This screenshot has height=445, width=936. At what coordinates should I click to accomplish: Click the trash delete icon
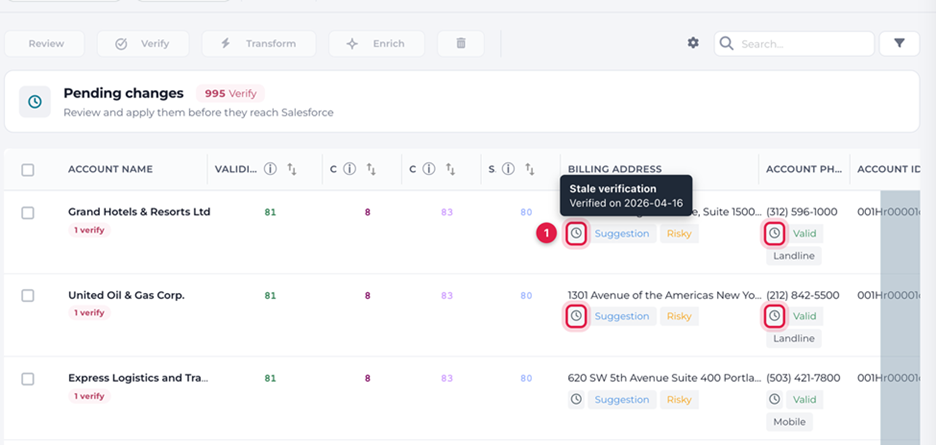[x=461, y=44]
